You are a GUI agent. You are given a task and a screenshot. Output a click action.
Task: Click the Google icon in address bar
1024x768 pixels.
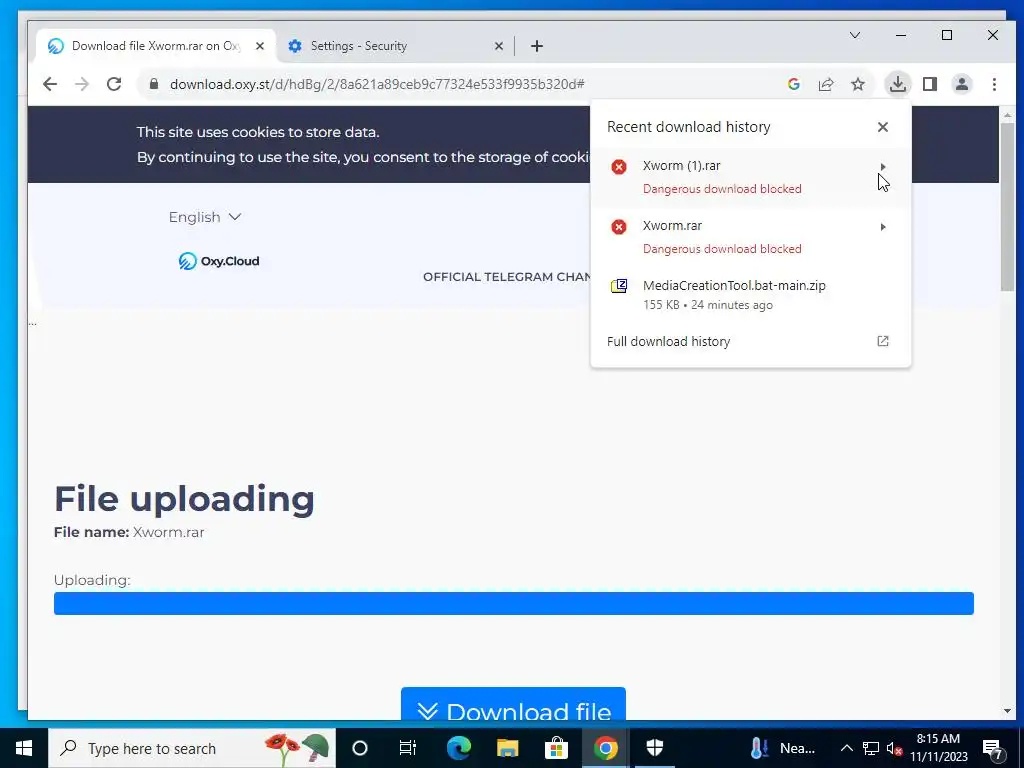793,84
